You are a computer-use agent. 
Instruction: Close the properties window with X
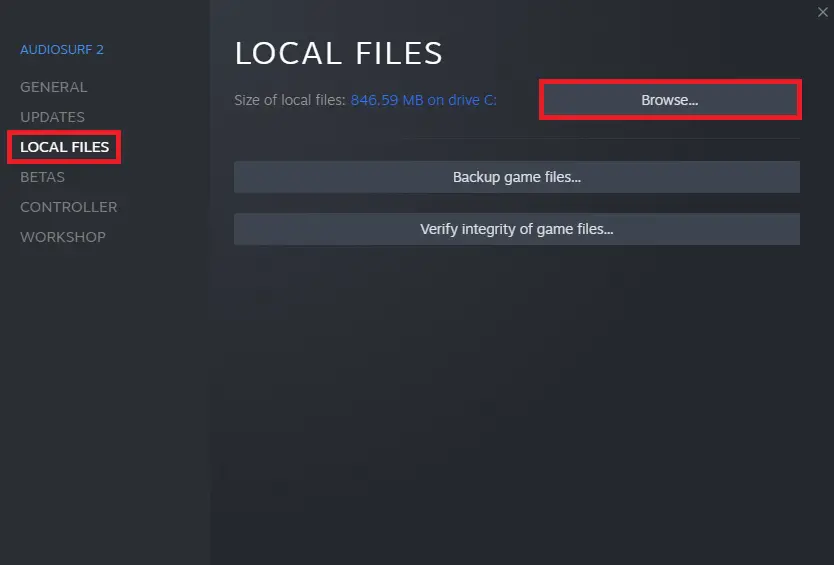point(822,12)
